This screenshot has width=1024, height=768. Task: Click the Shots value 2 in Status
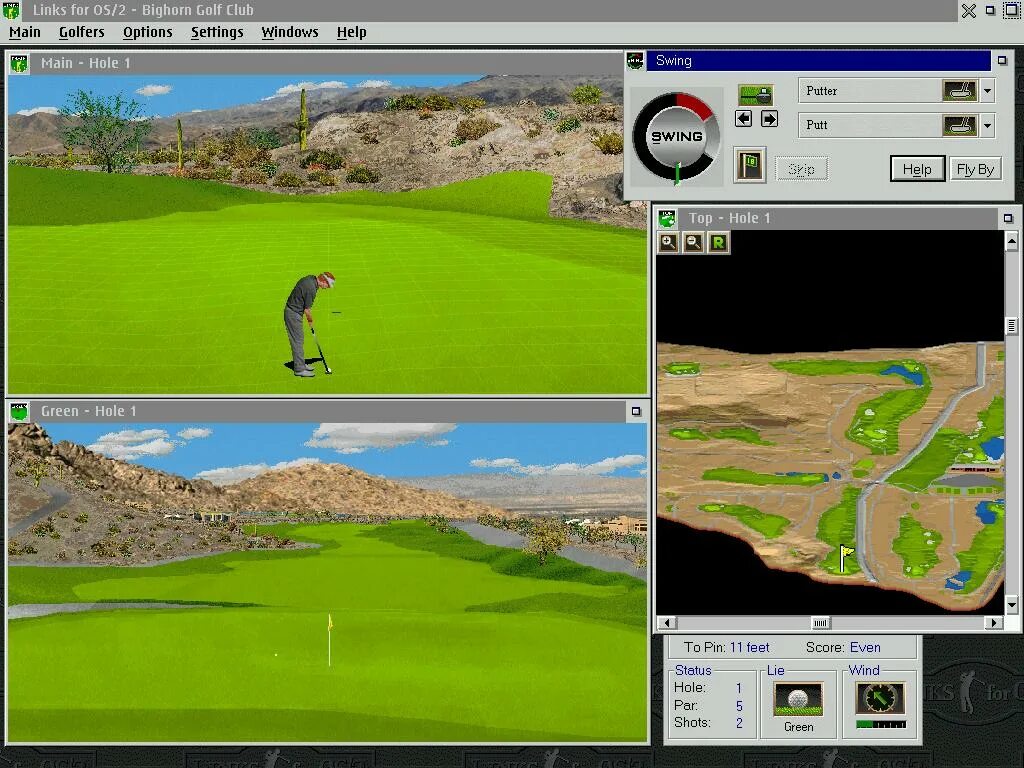(x=739, y=723)
